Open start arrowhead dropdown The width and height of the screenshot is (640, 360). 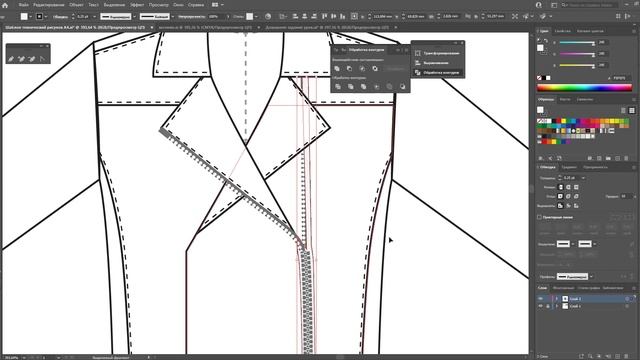coord(573,244)
